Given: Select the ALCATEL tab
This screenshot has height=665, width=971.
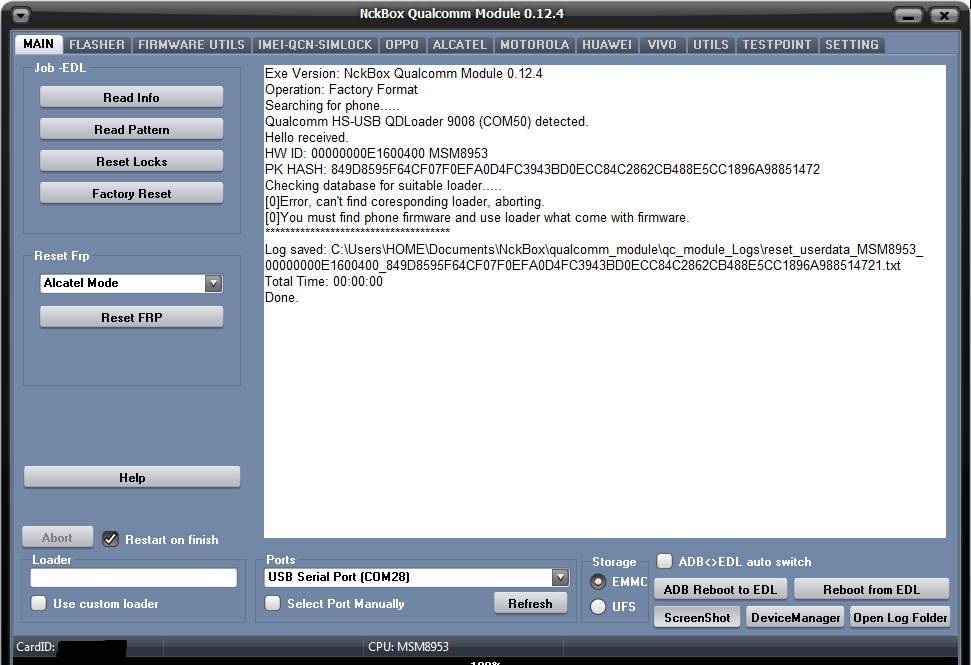Looking at the screenshot, I should [x=459, y=45].
